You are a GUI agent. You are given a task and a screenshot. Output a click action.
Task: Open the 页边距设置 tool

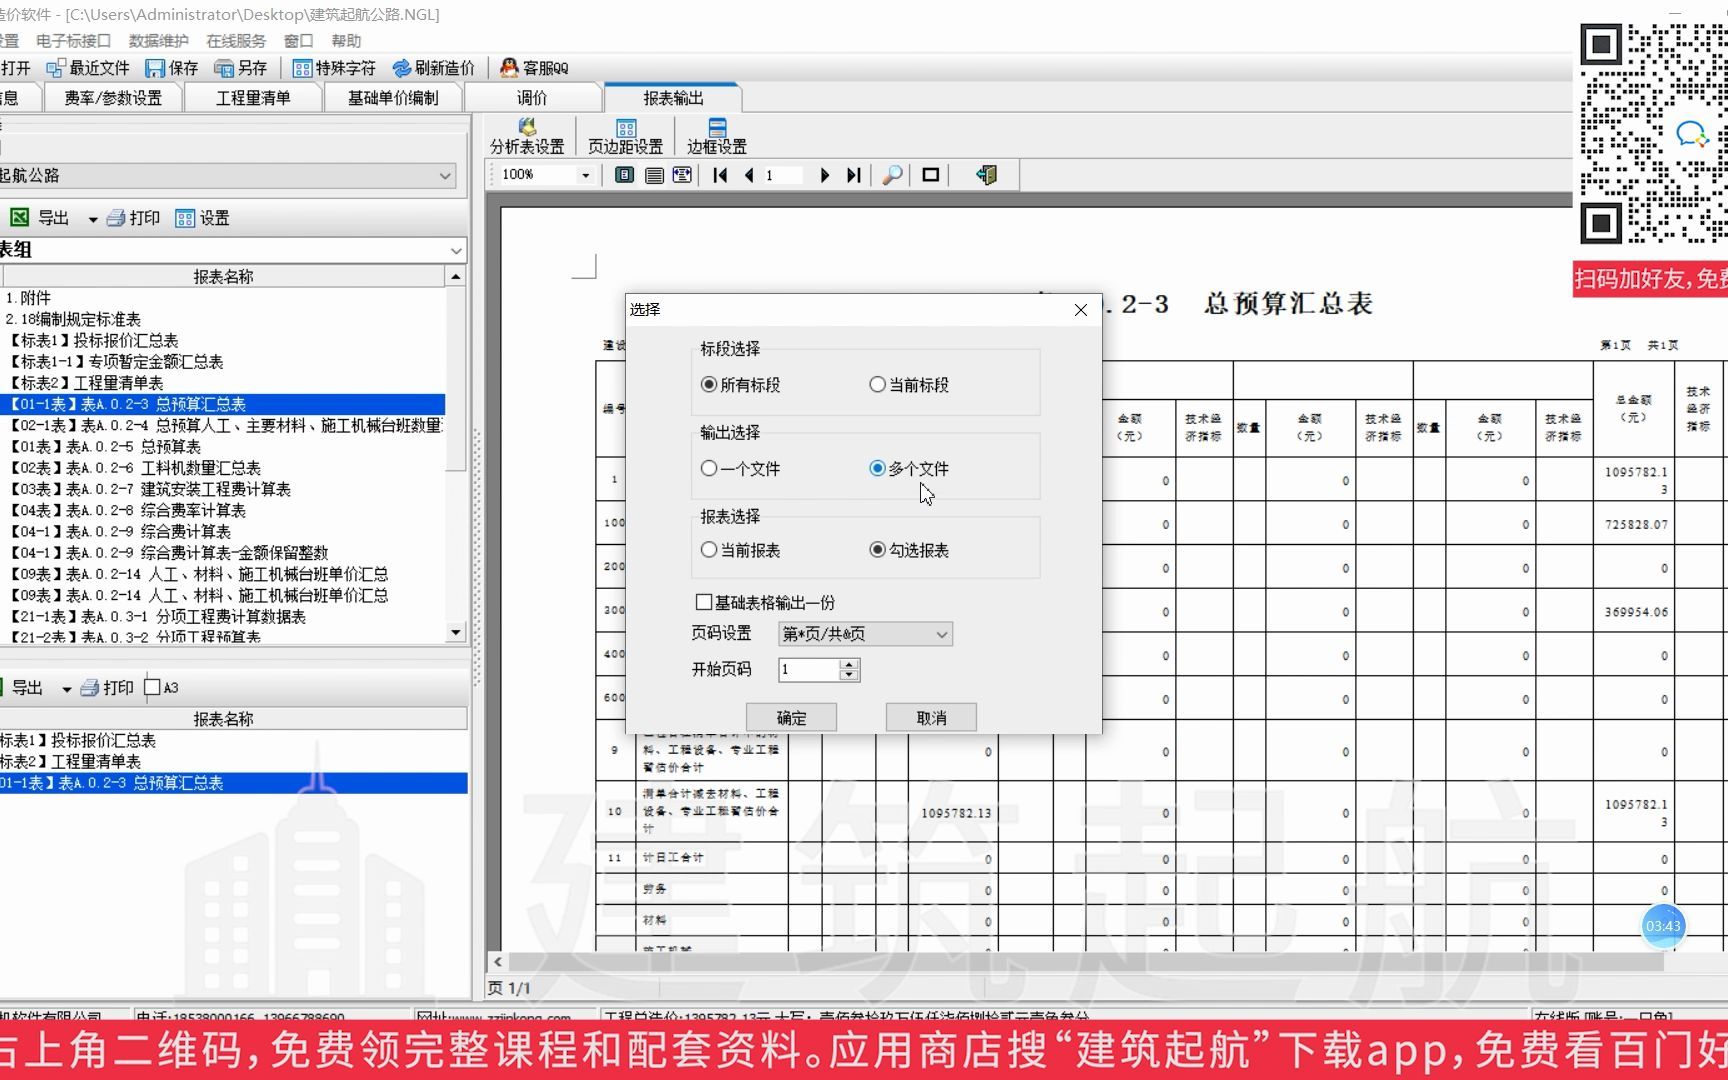pyautogui.click(x=625, y=137)
